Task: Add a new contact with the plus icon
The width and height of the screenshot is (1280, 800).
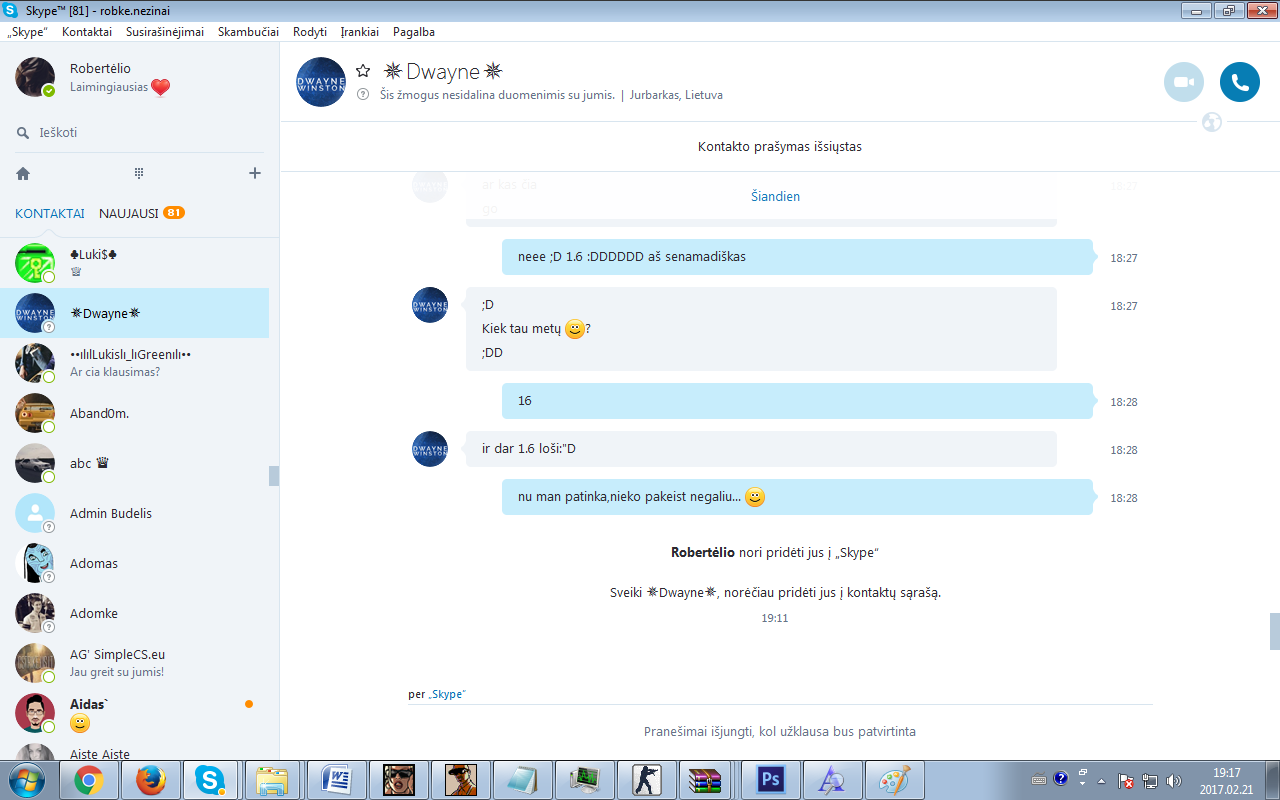Action: pyautogui.click(x=255, y=173)
